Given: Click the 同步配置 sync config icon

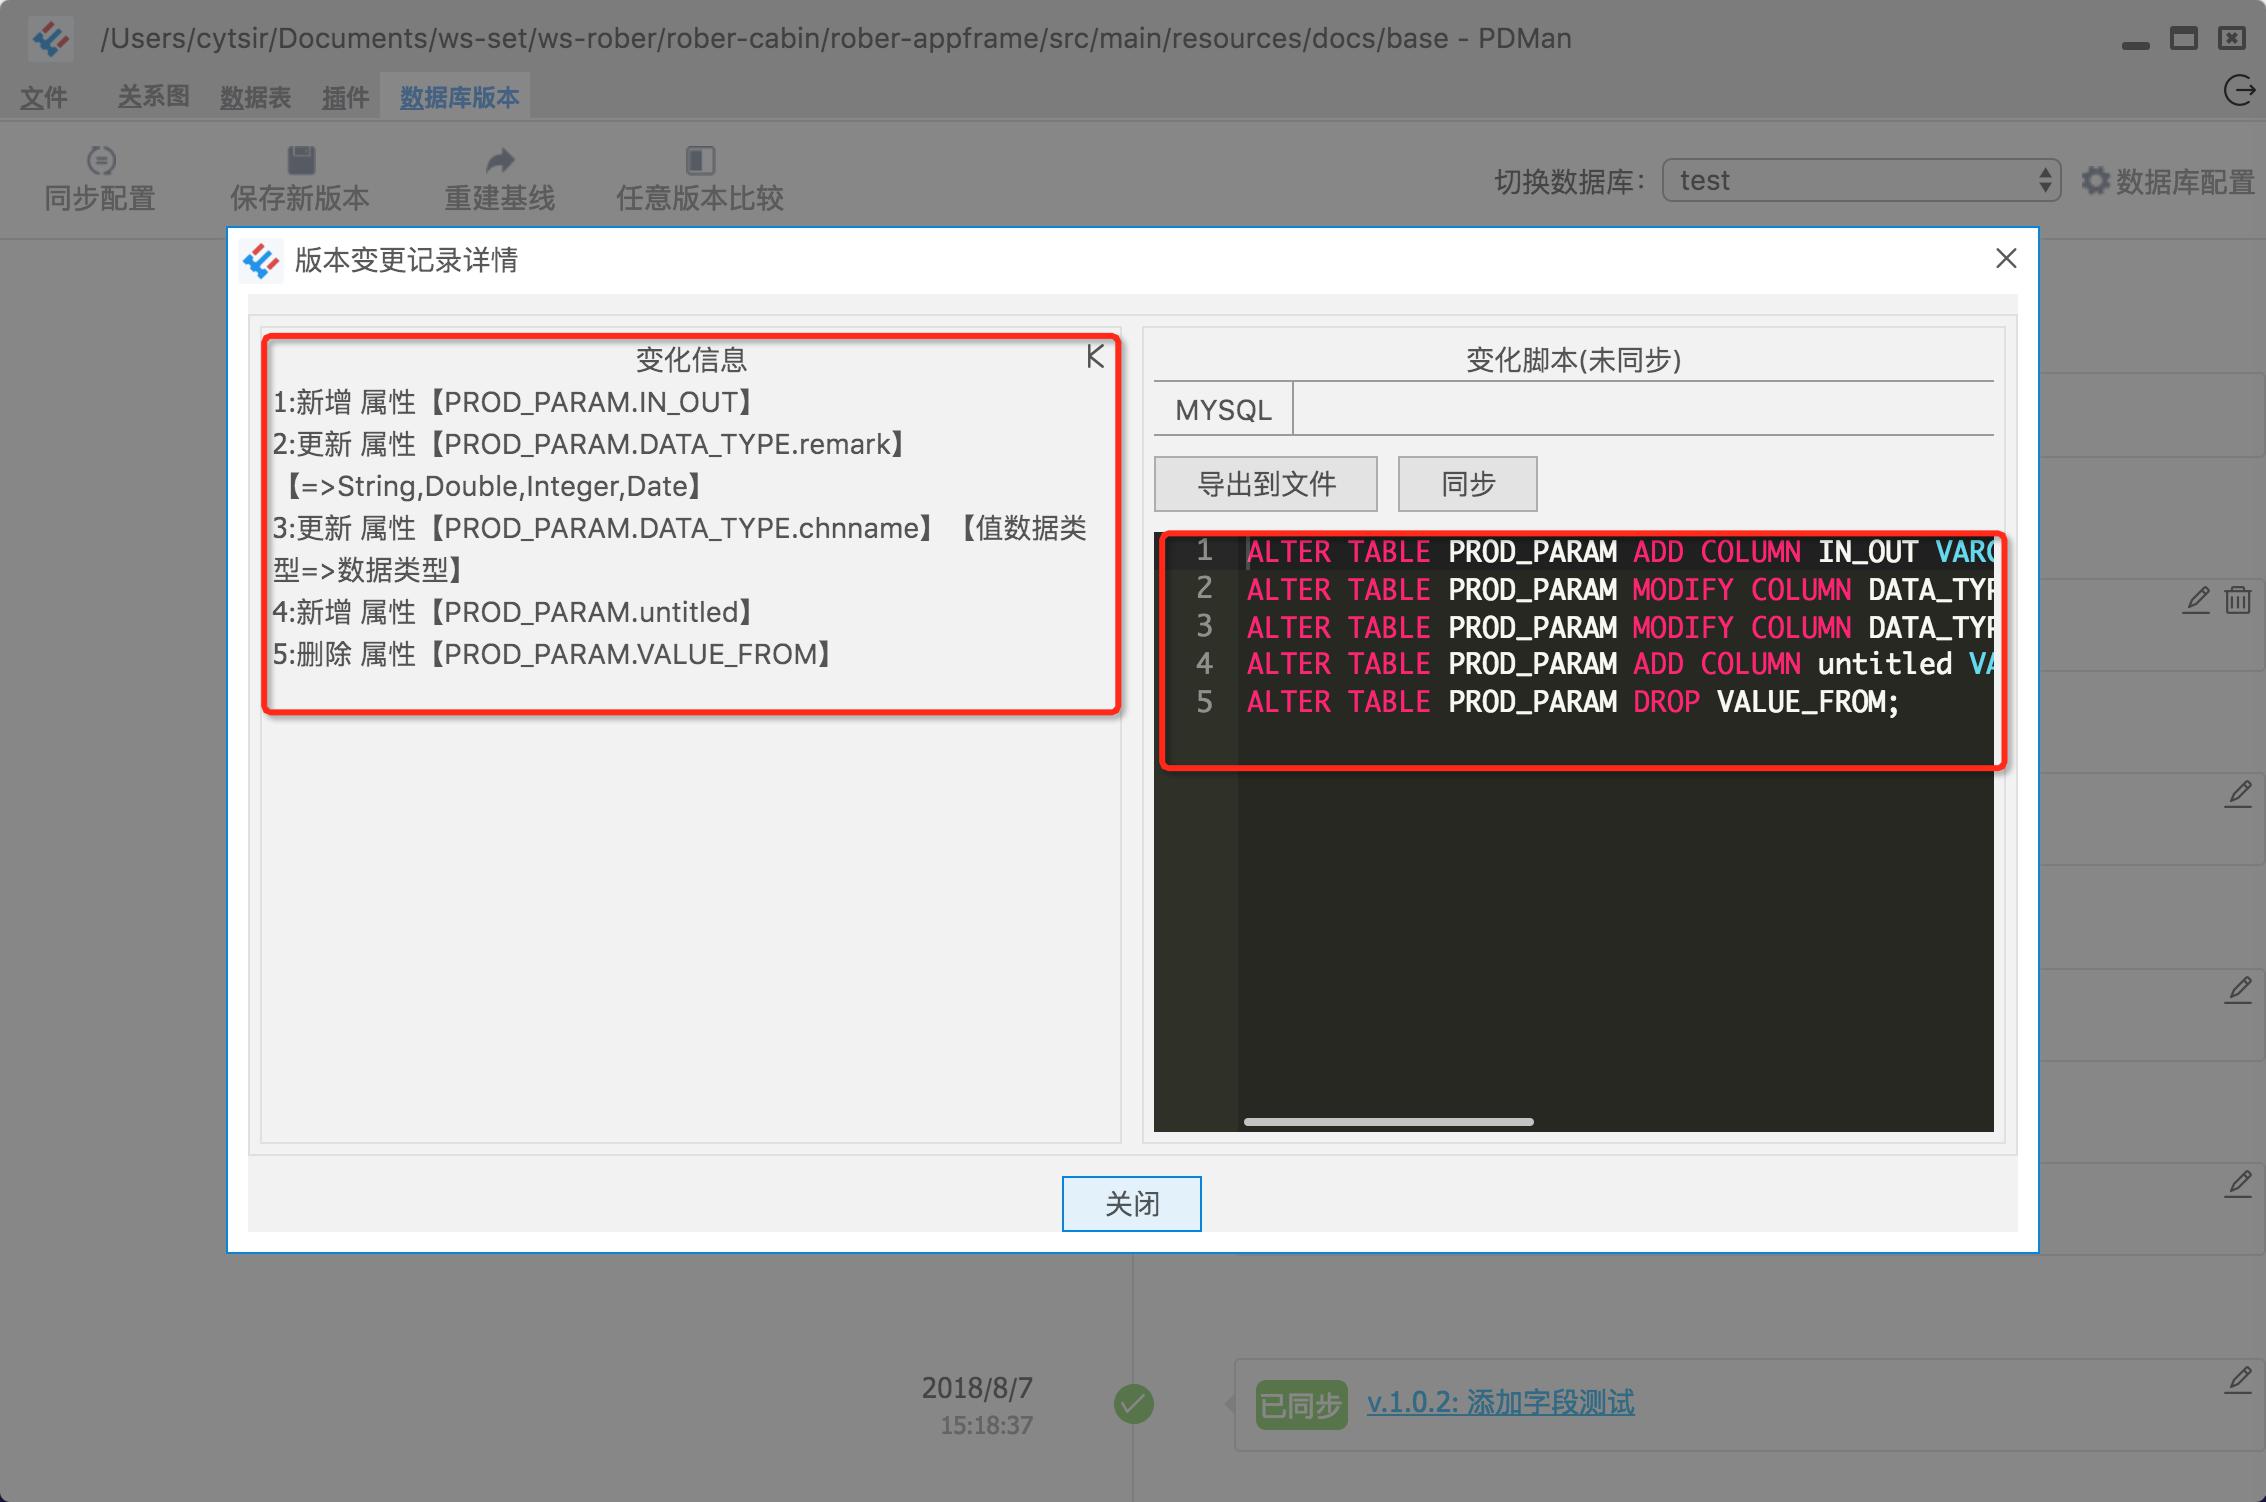Looking at the screenshot, I should pyautogui.click(x=101, y=160).
